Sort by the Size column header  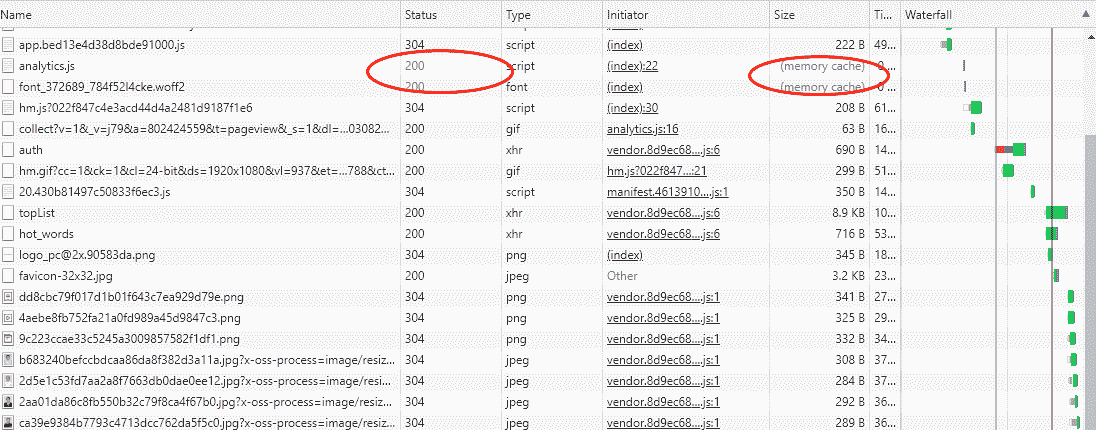point(821,14)
